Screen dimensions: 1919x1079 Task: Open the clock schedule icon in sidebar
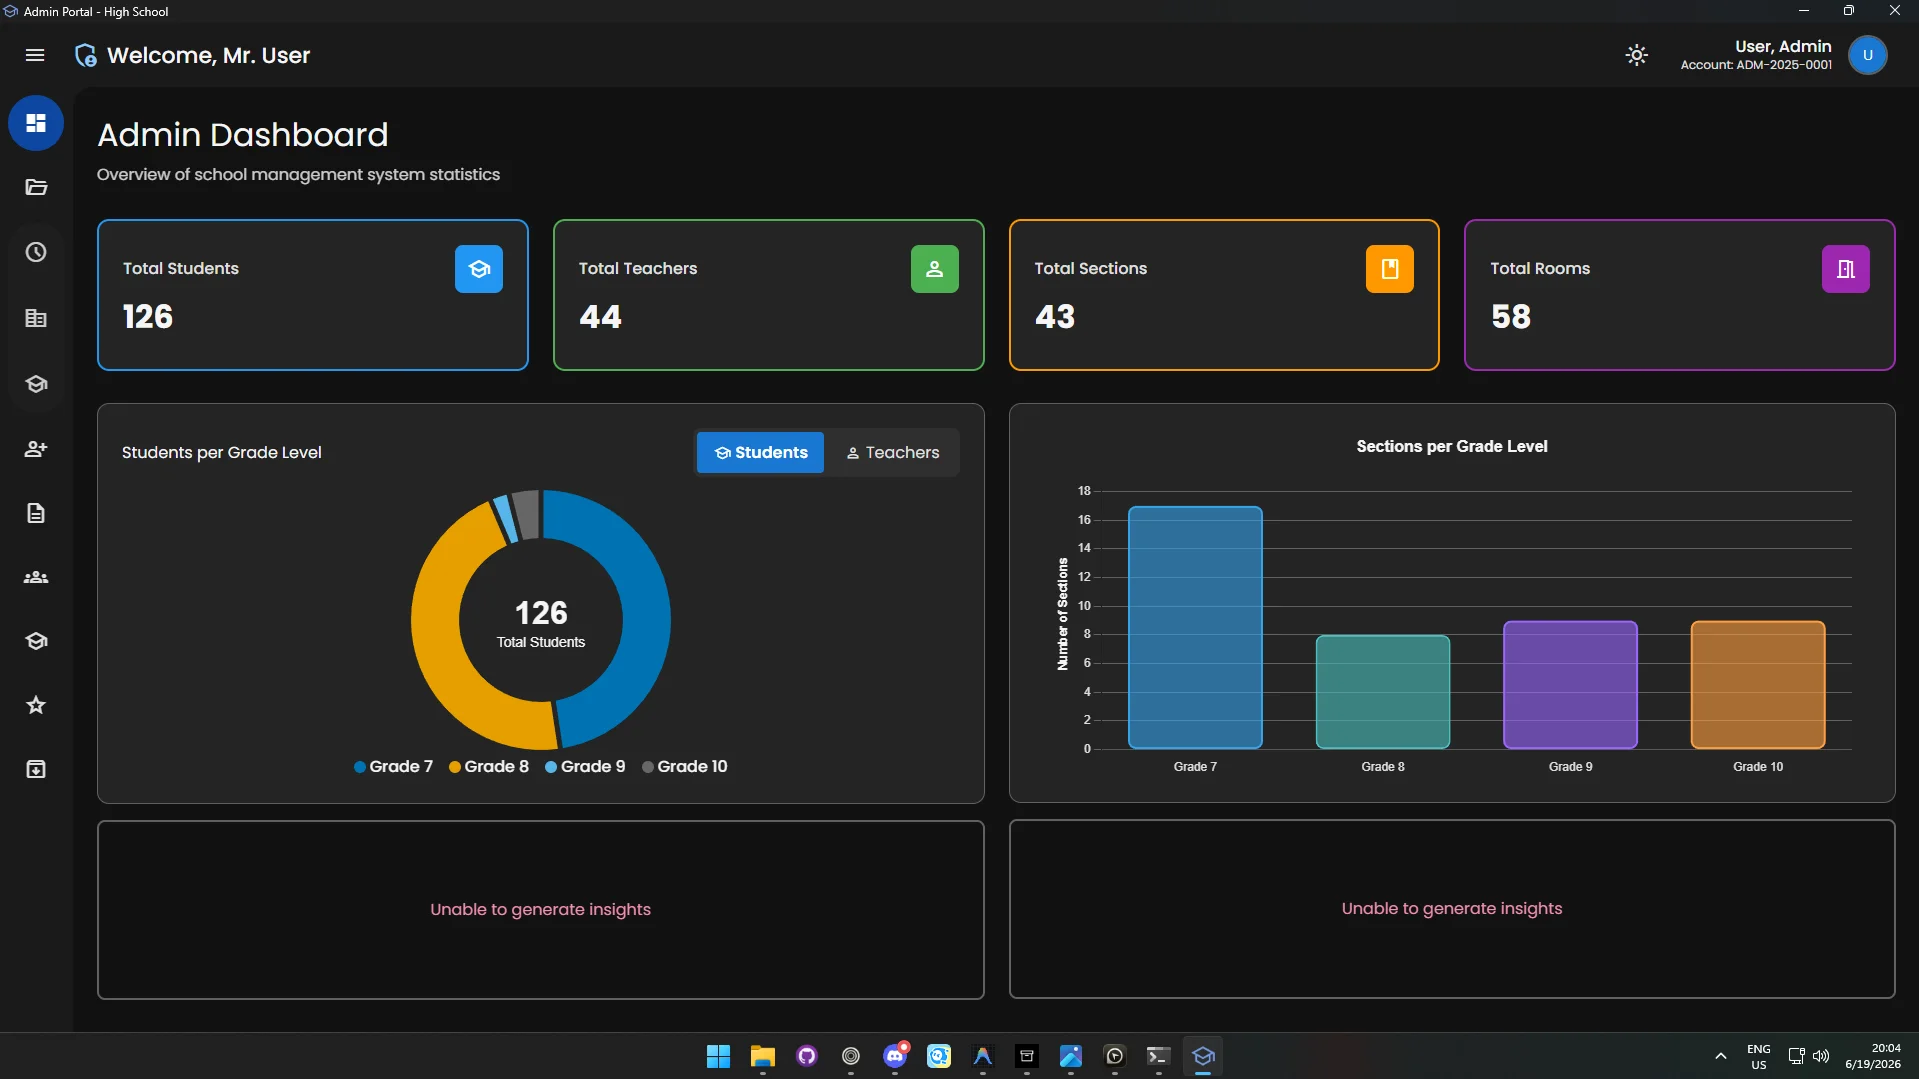click(x=36, y=252)
